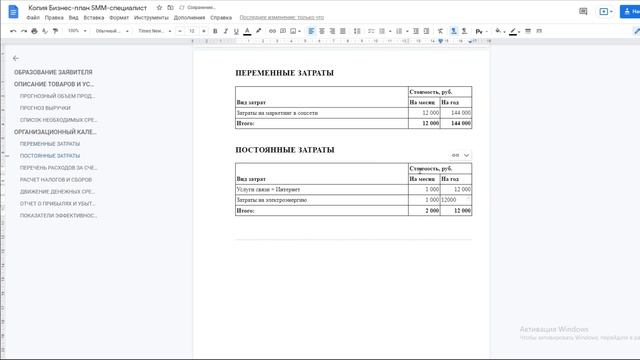
Task: Open the Справка menu
Action: 221,18
